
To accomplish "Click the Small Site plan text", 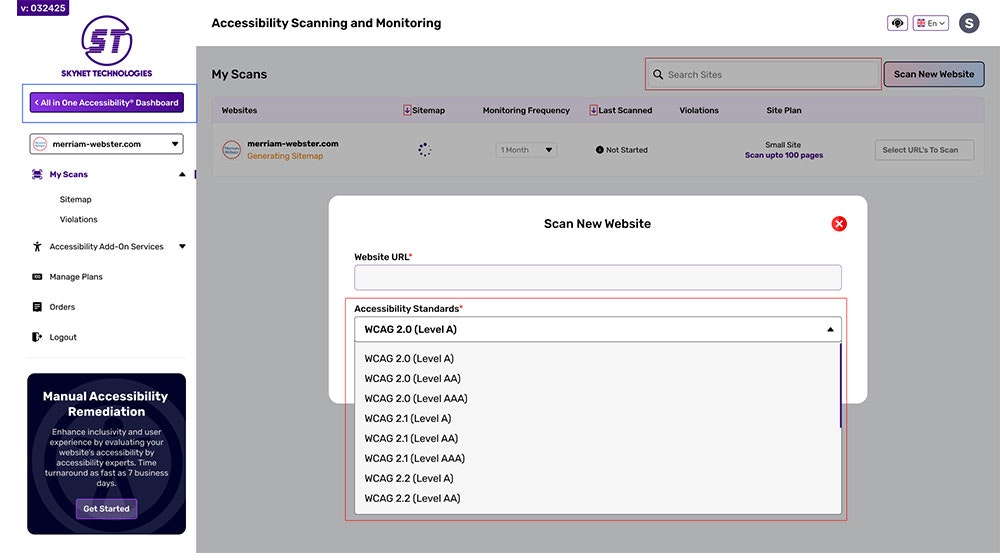I will coord(783,145).
